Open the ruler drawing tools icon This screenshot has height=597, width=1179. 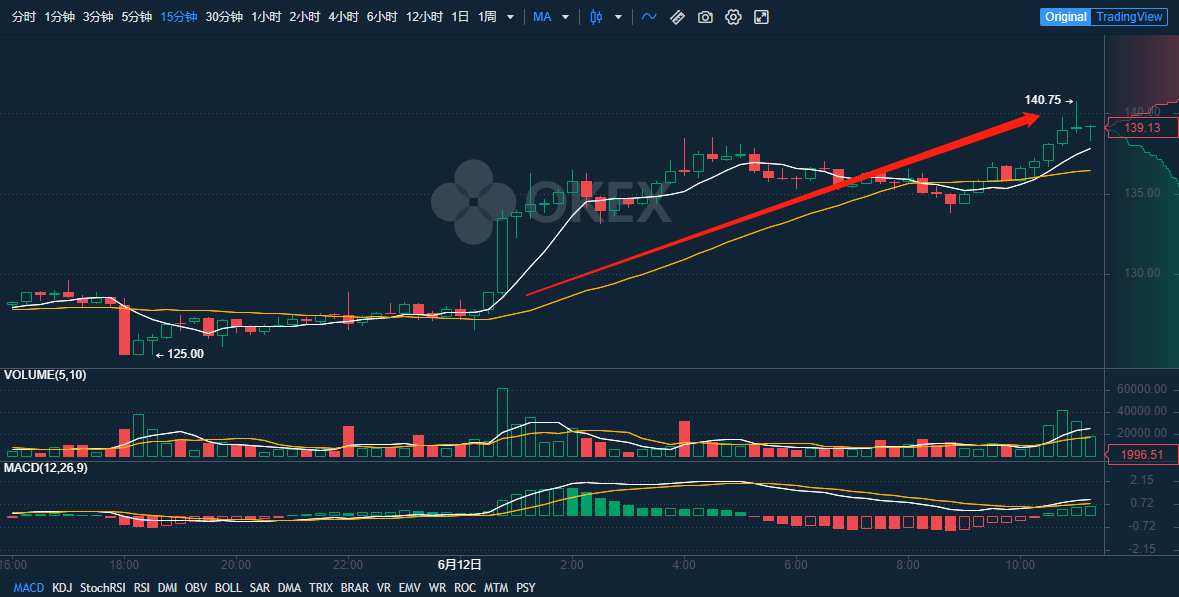[x=677, y=17]
